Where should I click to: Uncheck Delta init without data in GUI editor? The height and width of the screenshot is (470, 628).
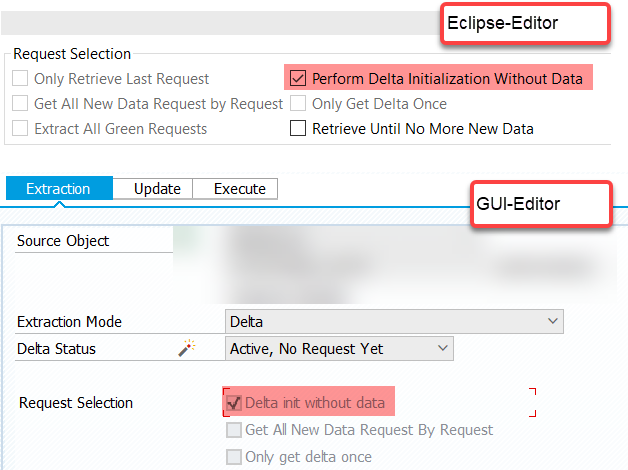pos(234,403)
